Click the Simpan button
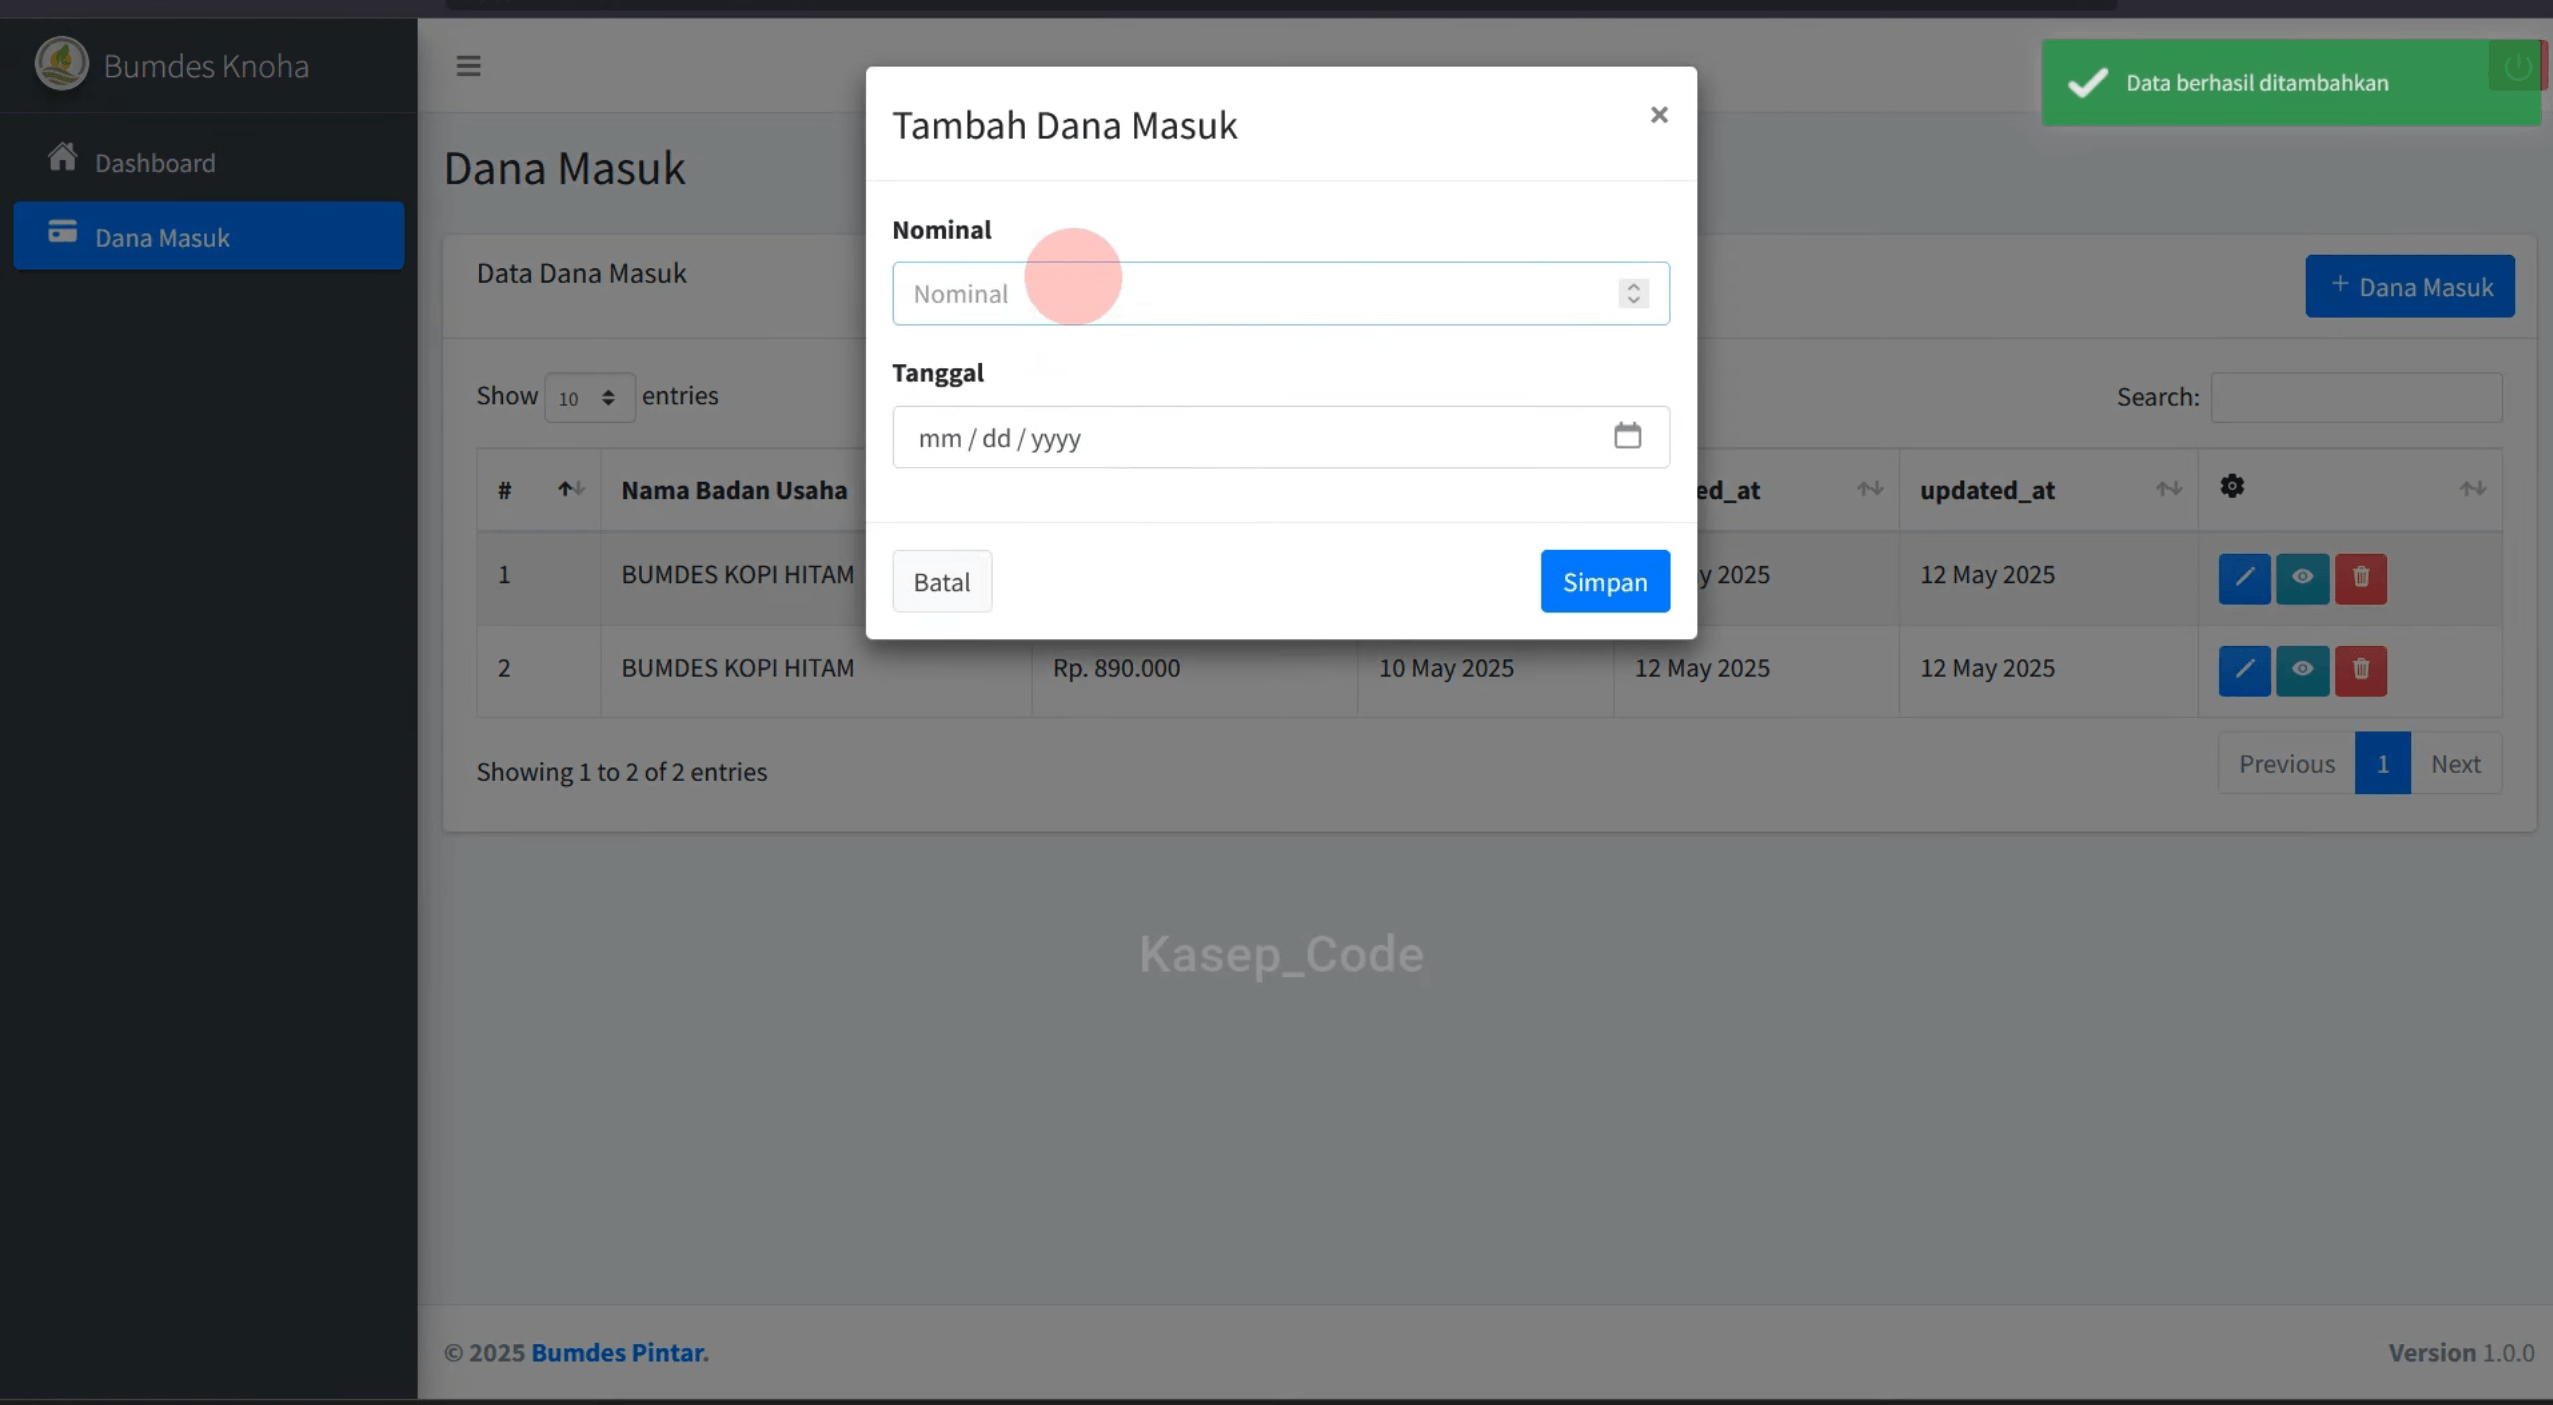This screenshot has width=2553, height=1405. click(x=1604, y=581)
